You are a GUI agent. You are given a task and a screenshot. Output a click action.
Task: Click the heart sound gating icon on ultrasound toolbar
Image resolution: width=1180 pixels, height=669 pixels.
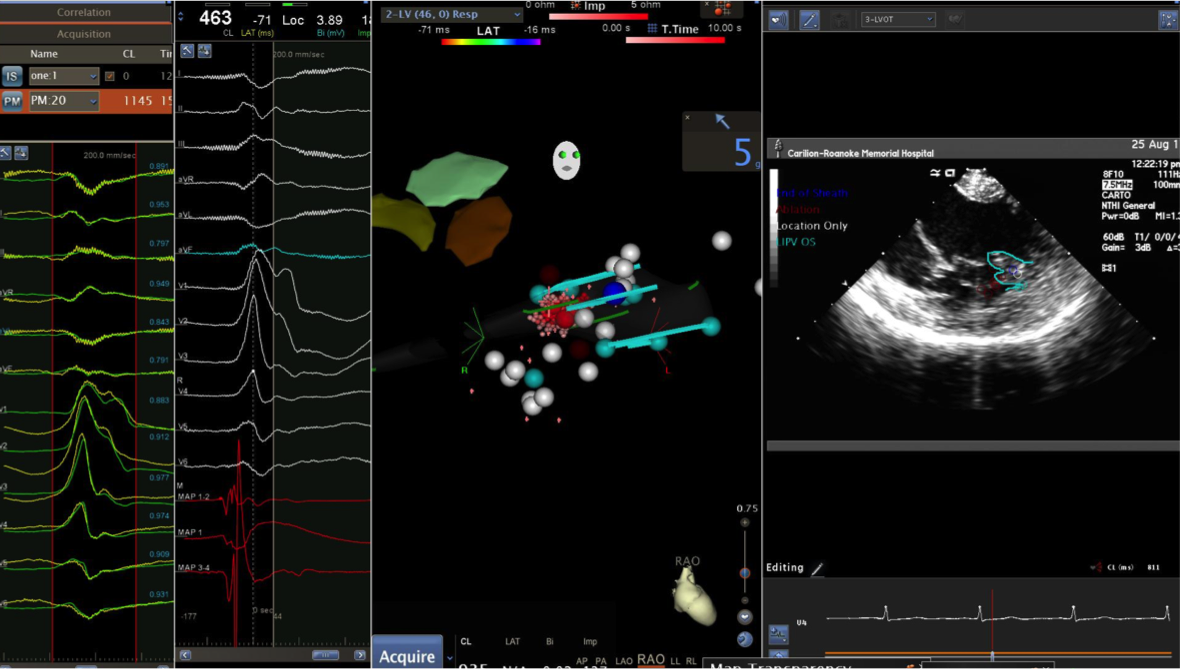click(x=778, y=19)
